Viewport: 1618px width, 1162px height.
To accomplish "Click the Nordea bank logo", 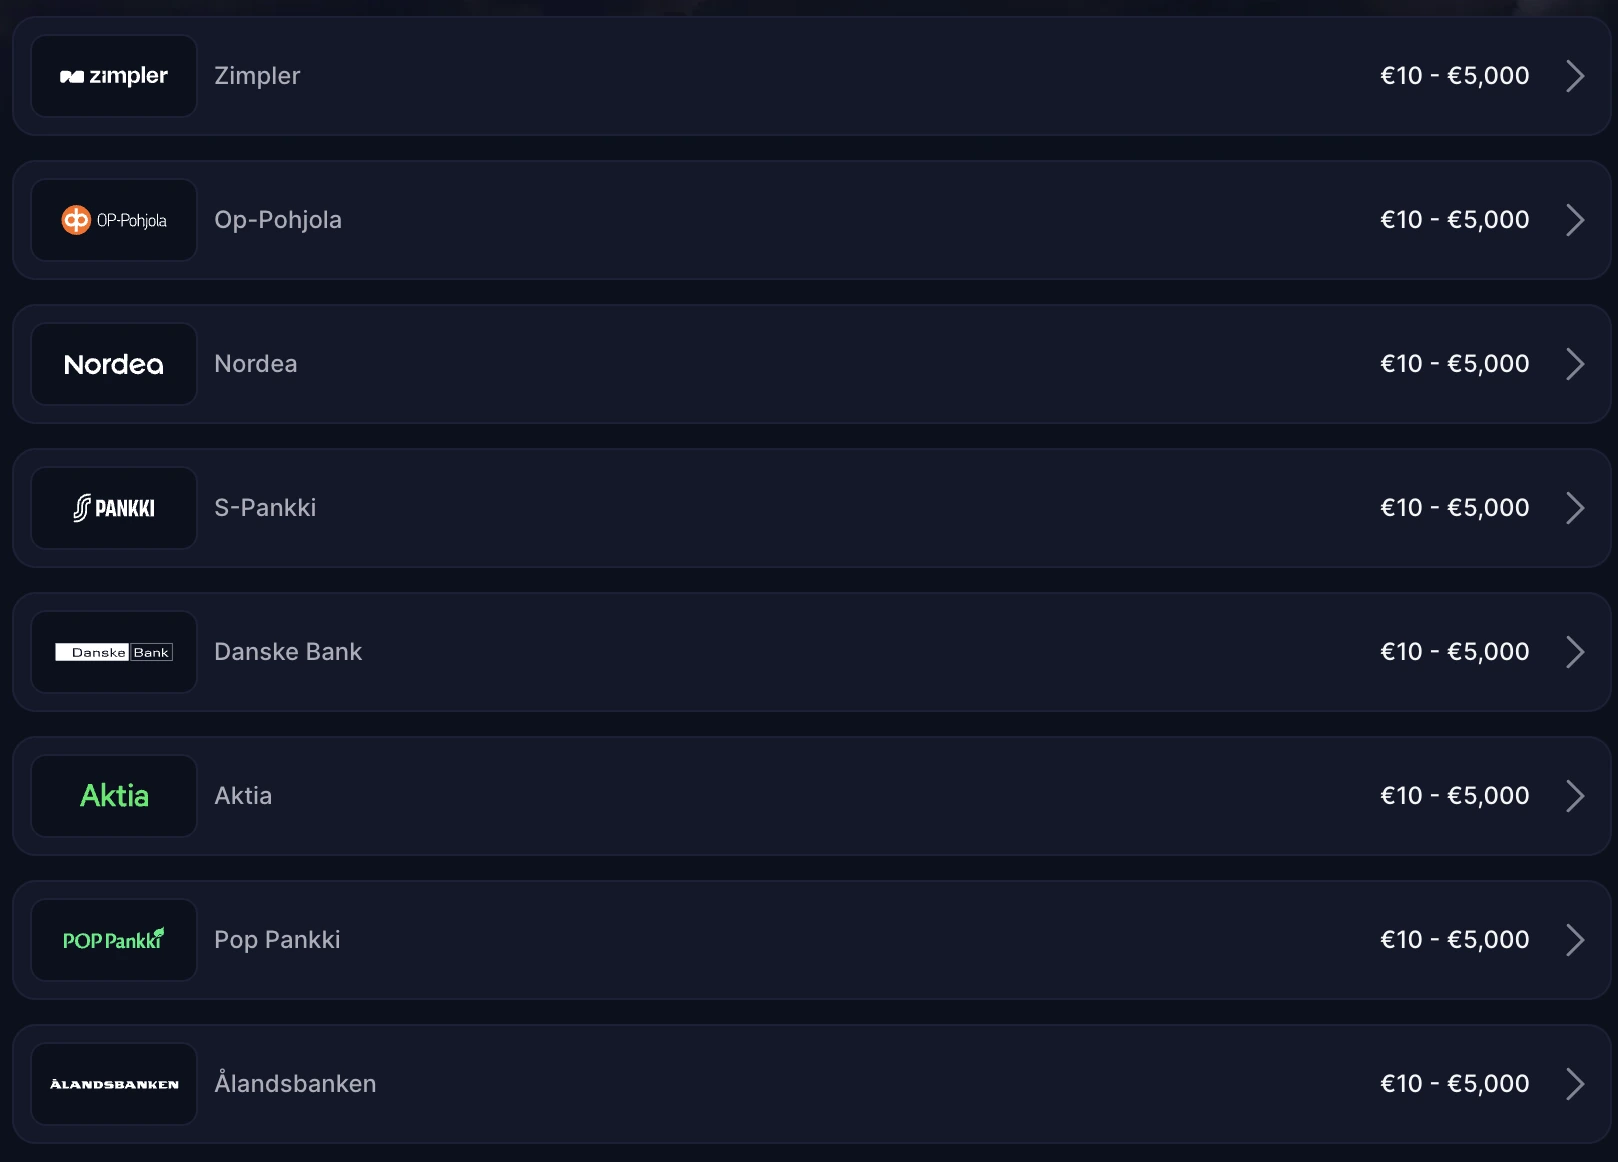I will point(113,363).
